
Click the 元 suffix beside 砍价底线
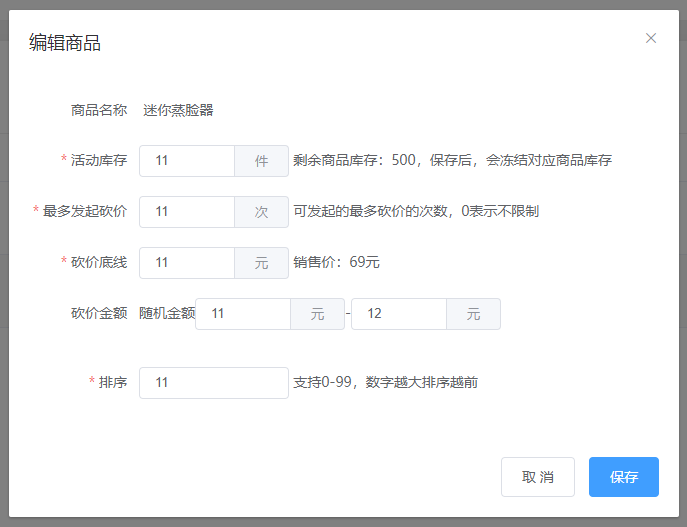262,263
